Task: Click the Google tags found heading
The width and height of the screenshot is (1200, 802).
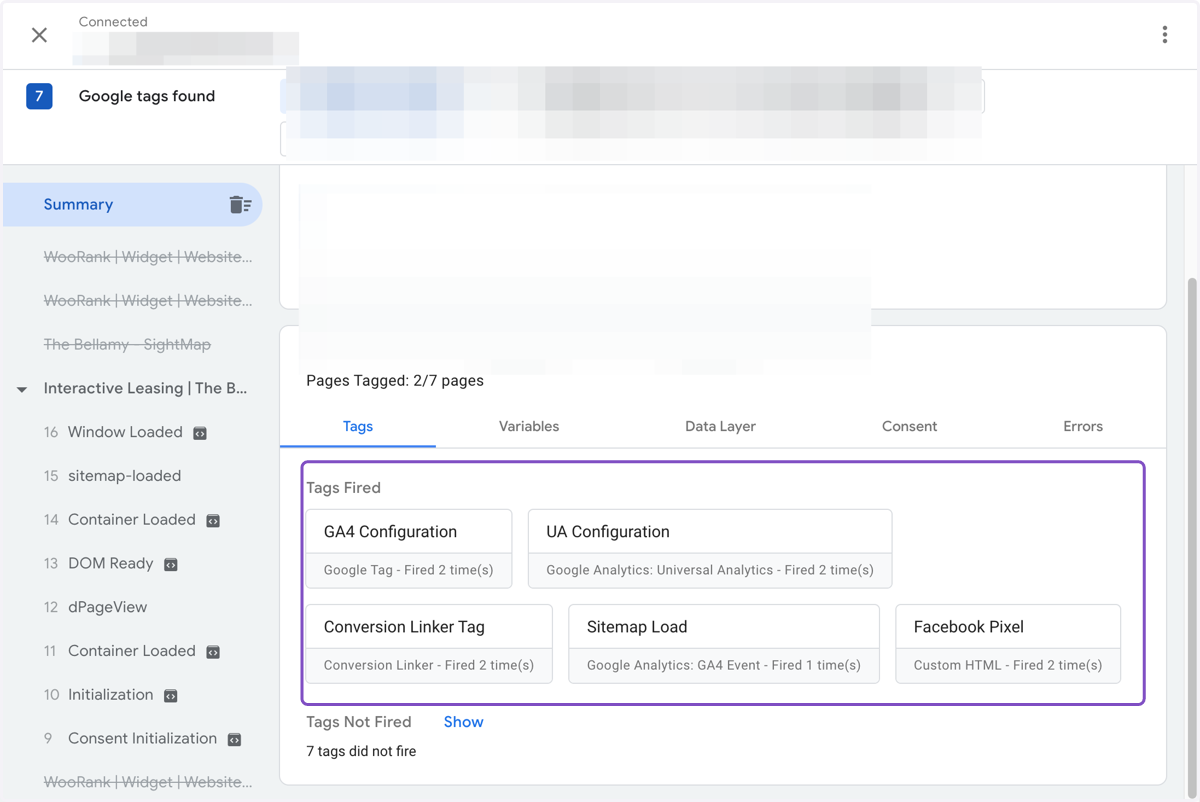Action: 147,96
